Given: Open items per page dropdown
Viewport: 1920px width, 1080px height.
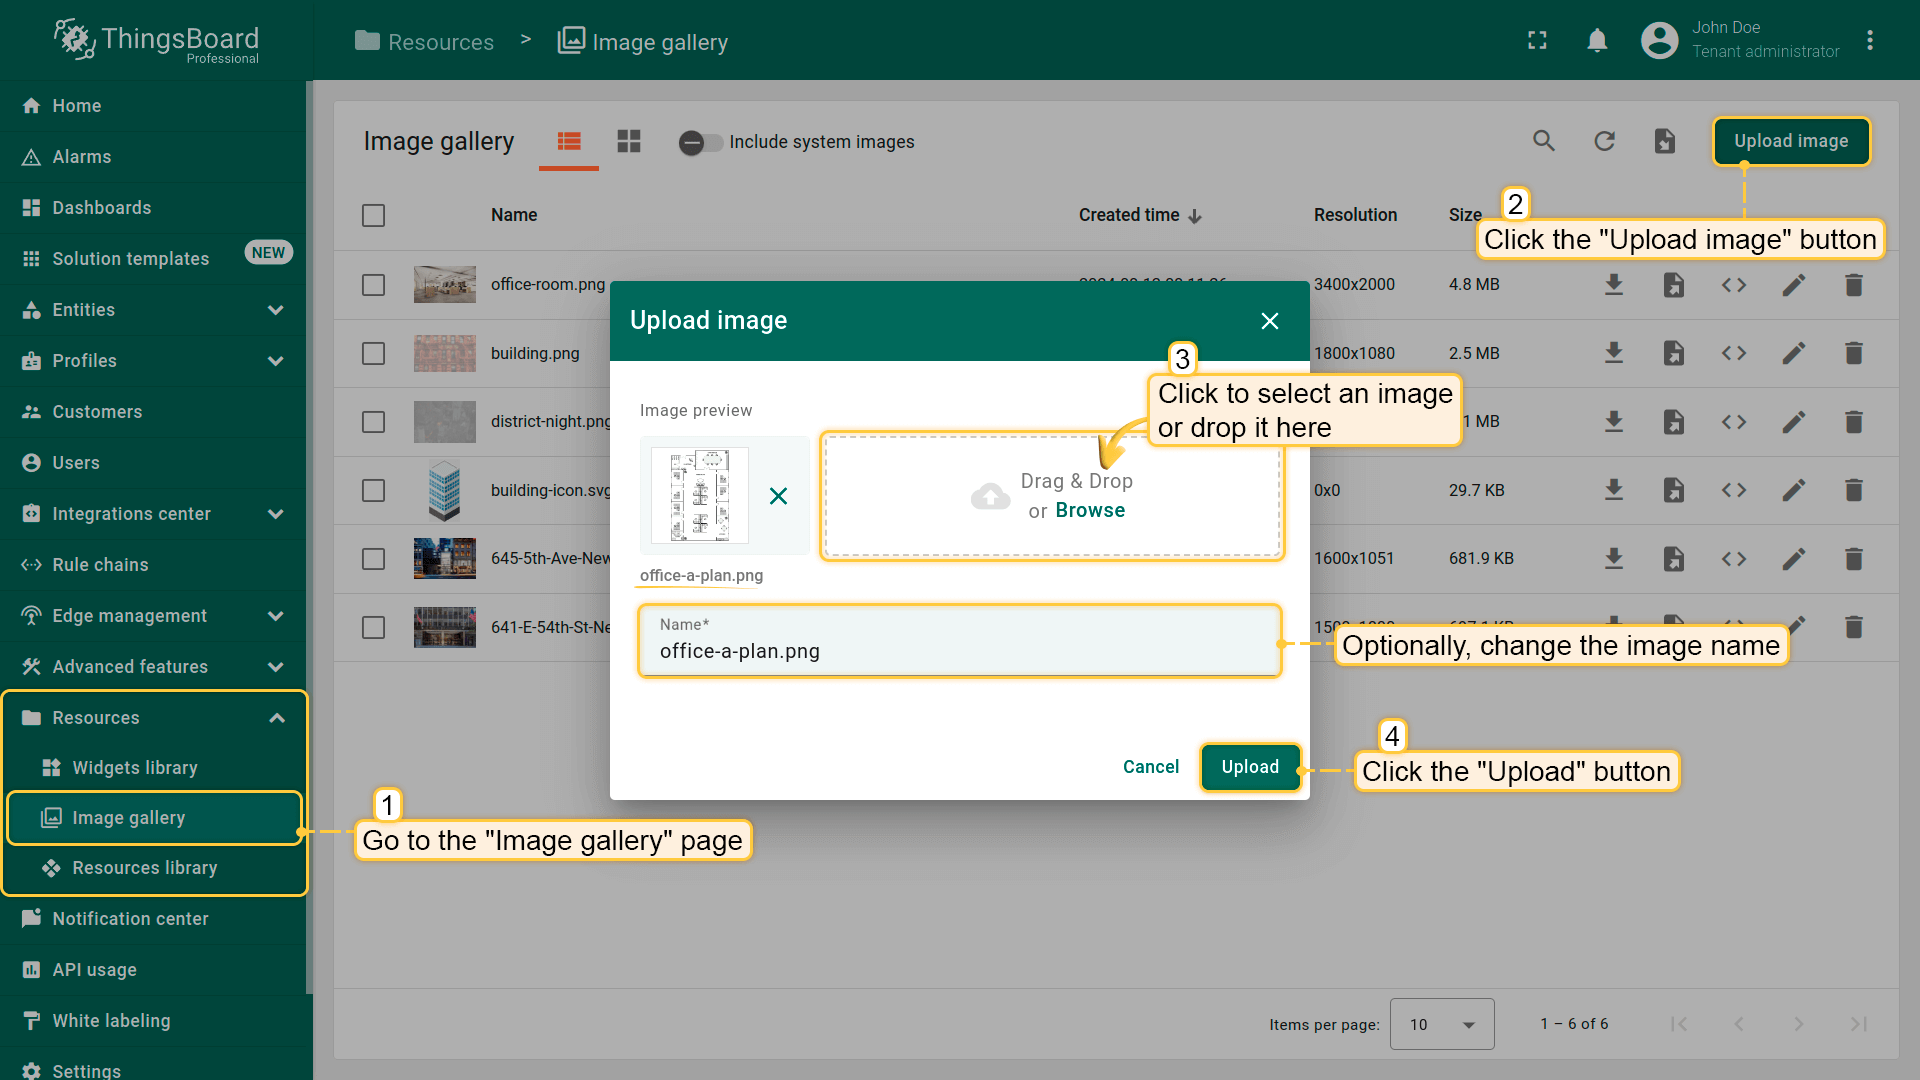Looking at the screenshot, I should [1441, 1024].
